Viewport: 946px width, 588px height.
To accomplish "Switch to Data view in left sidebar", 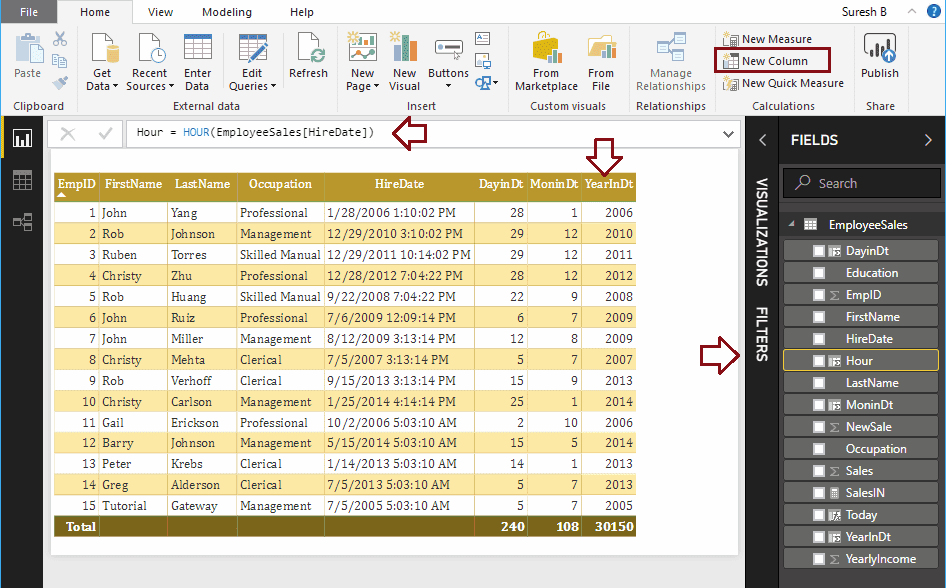I will (22, 180).
